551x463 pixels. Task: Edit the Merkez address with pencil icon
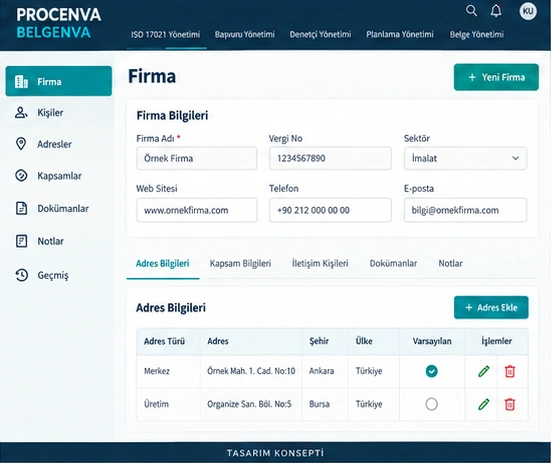[x=484, y=371]
